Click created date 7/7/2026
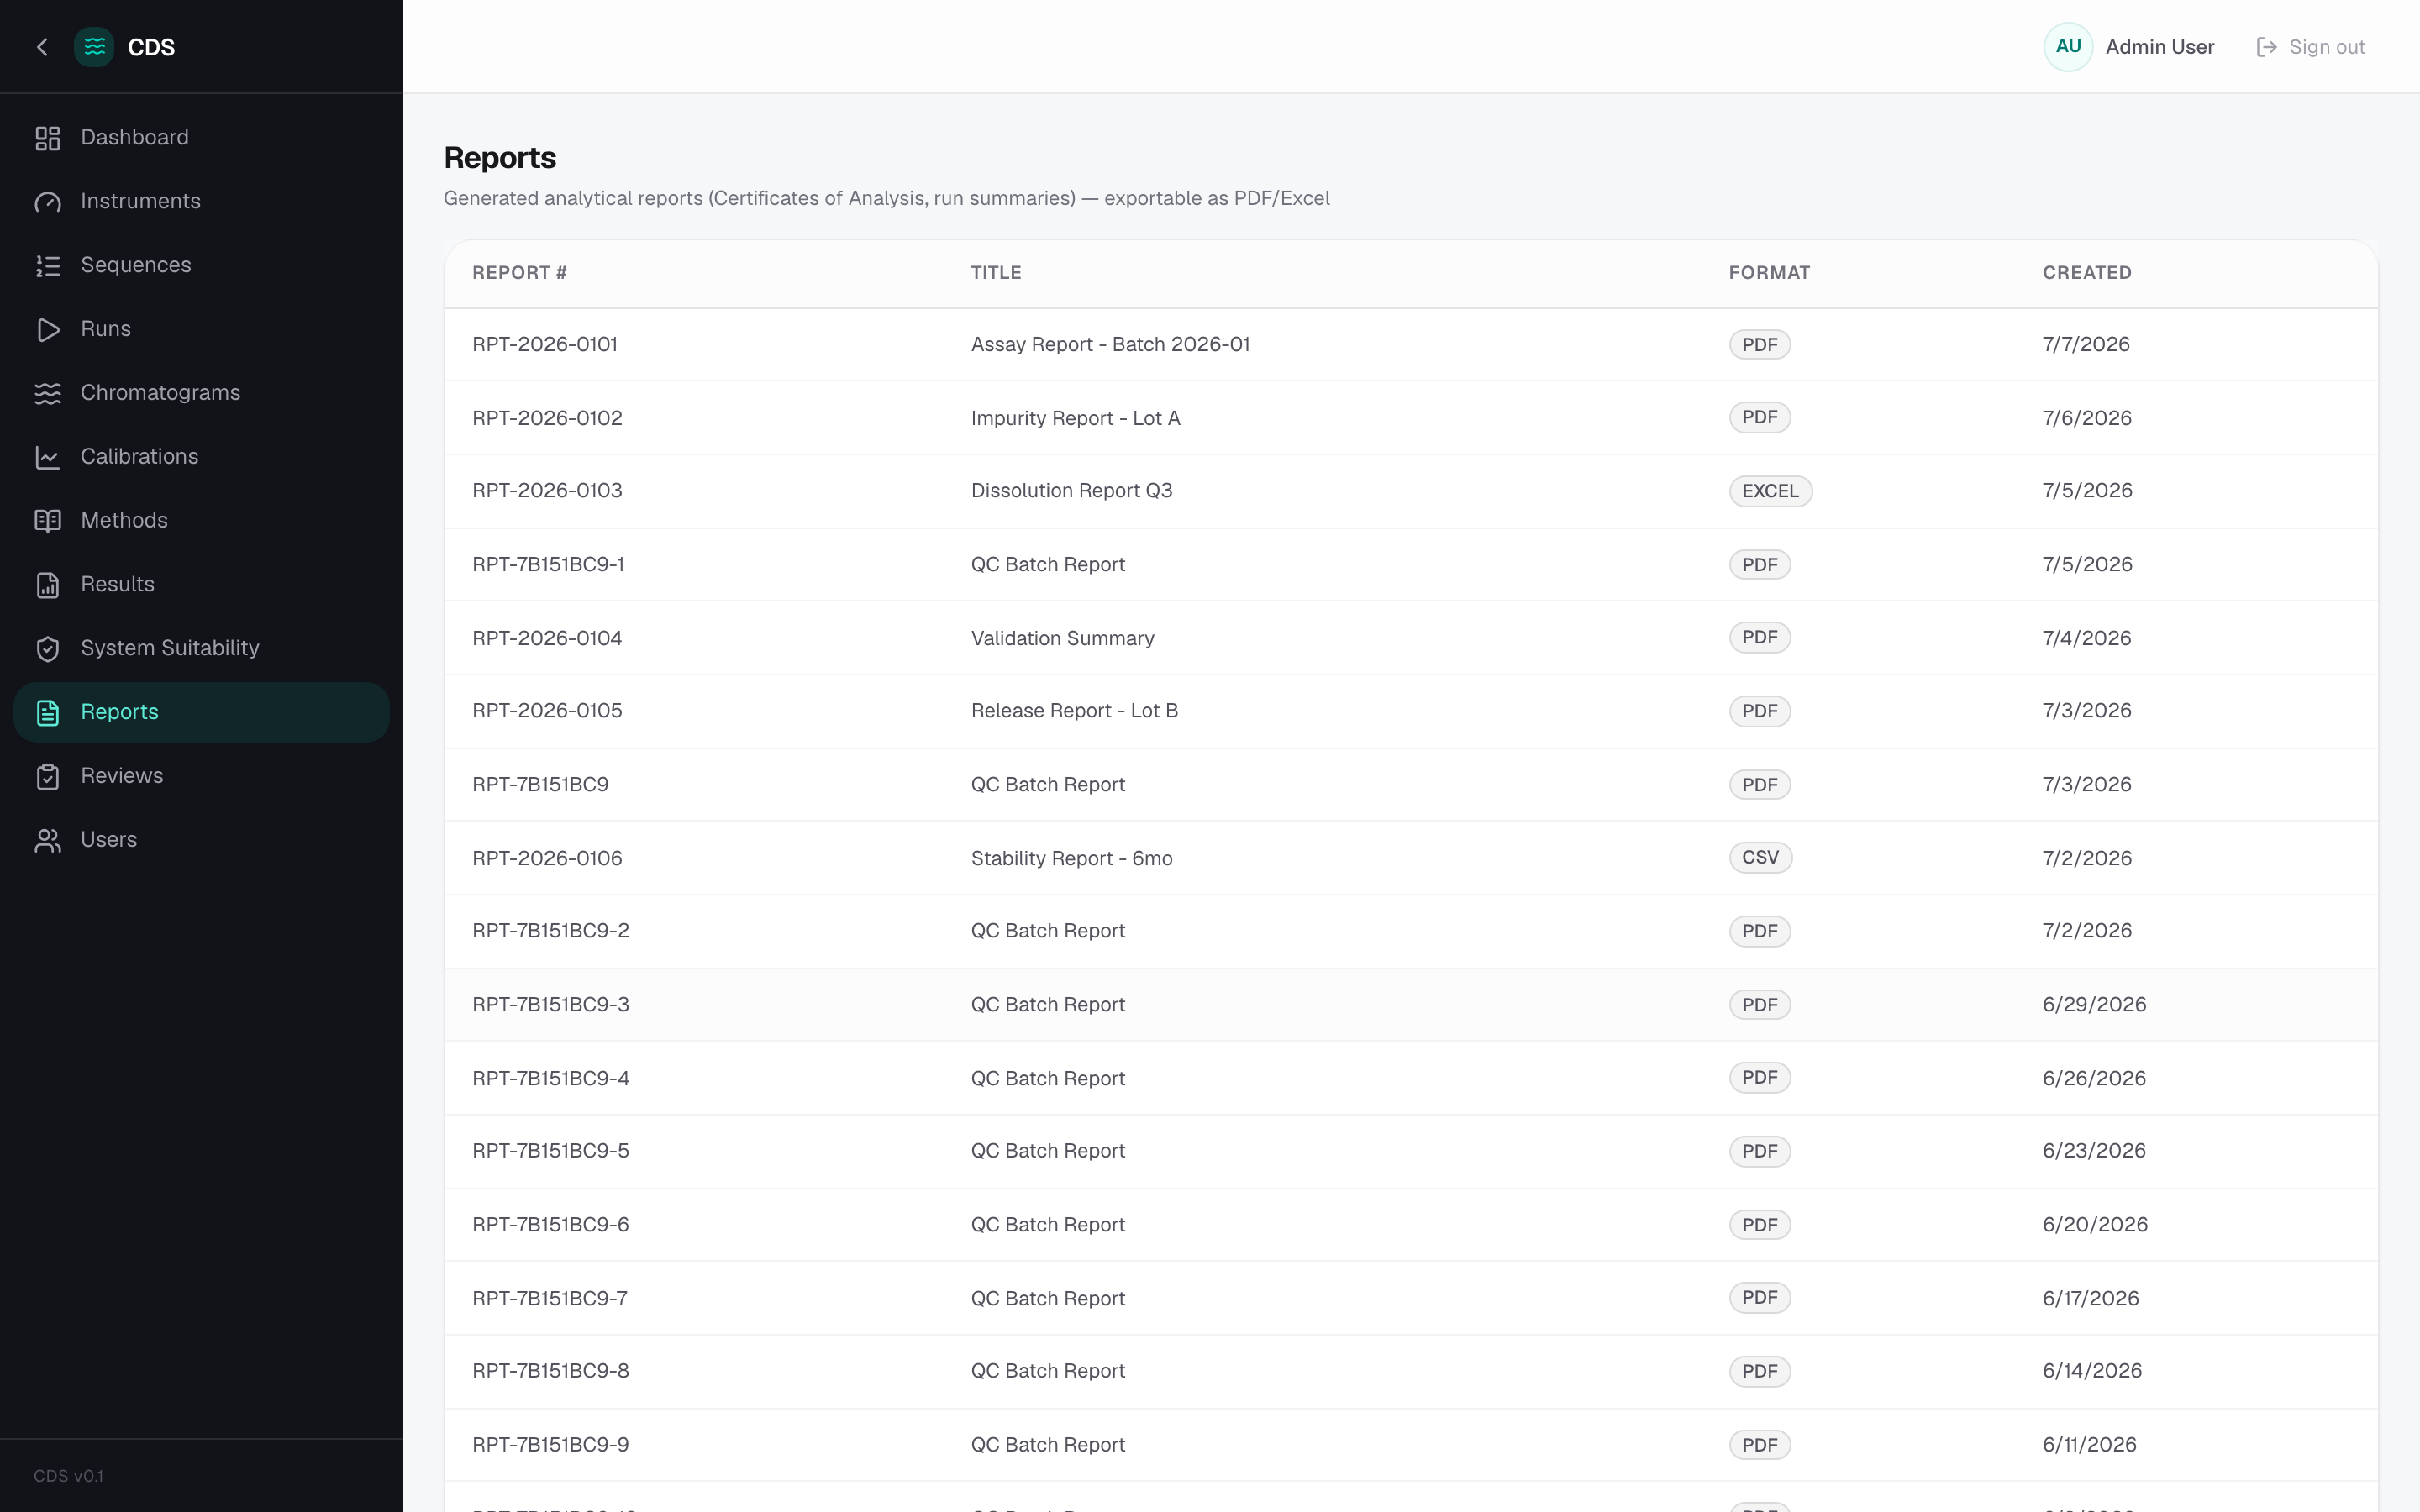2420x1512 pixels. [x=2086, y=345]
